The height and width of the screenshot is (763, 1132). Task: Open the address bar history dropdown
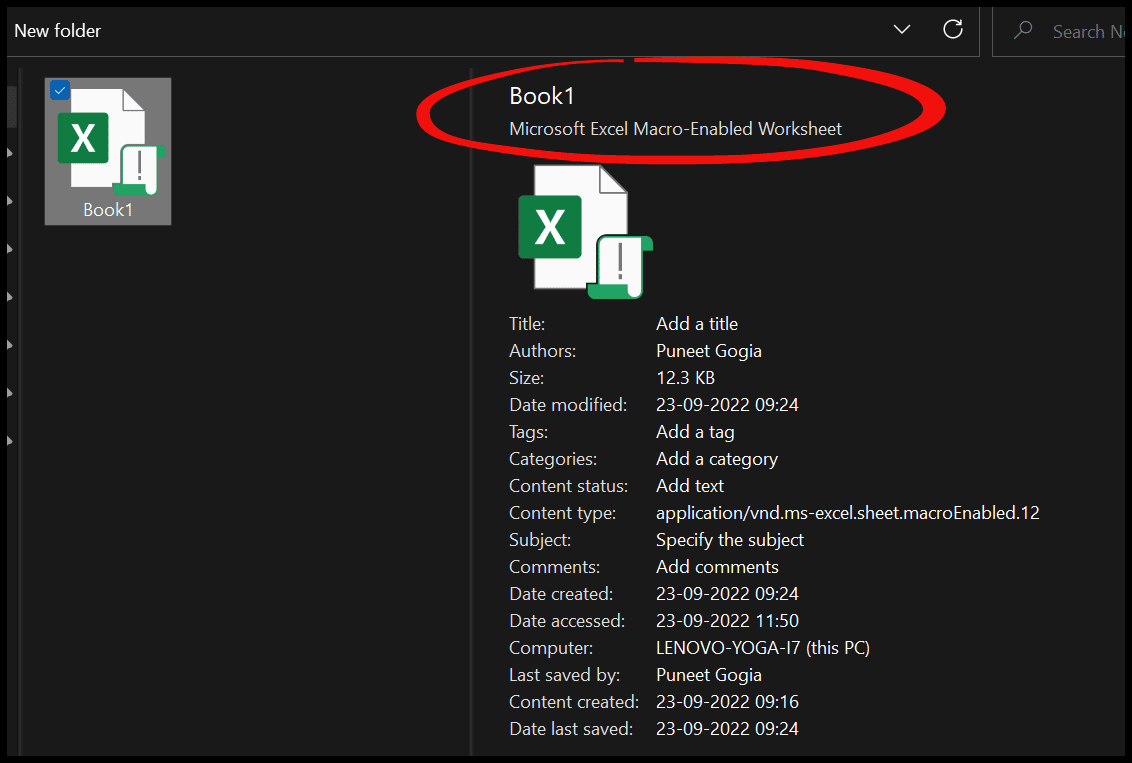901,29
